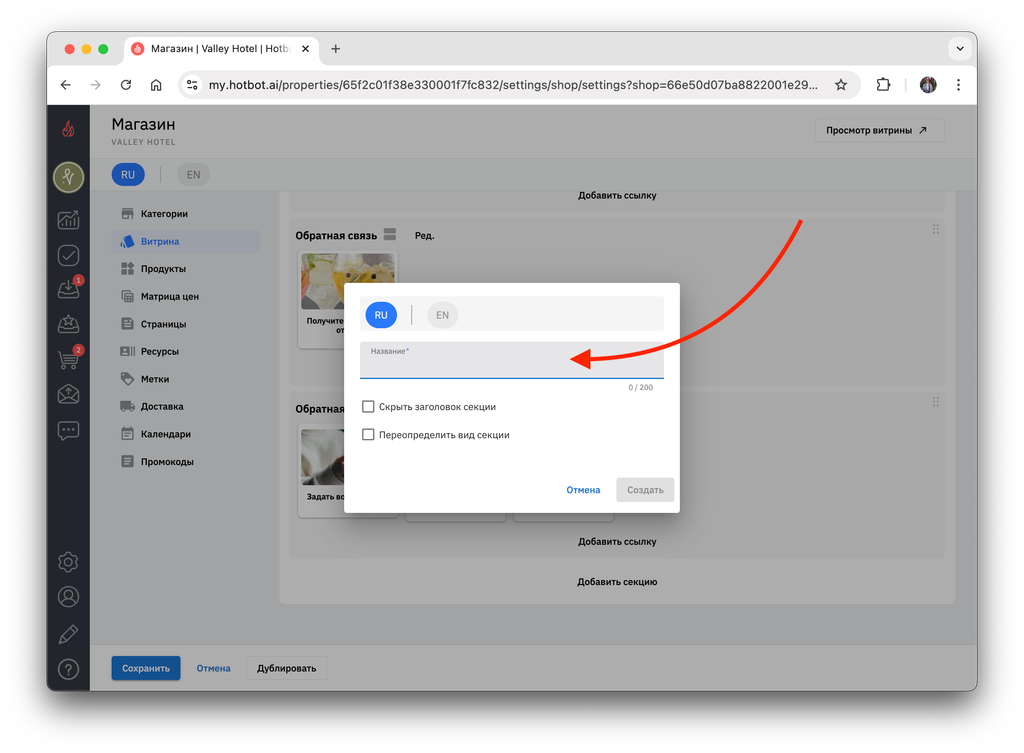Screen dimensions: 1024x753
Task: Click Добавить ссылку below the second section
Action: click(617, 541)
